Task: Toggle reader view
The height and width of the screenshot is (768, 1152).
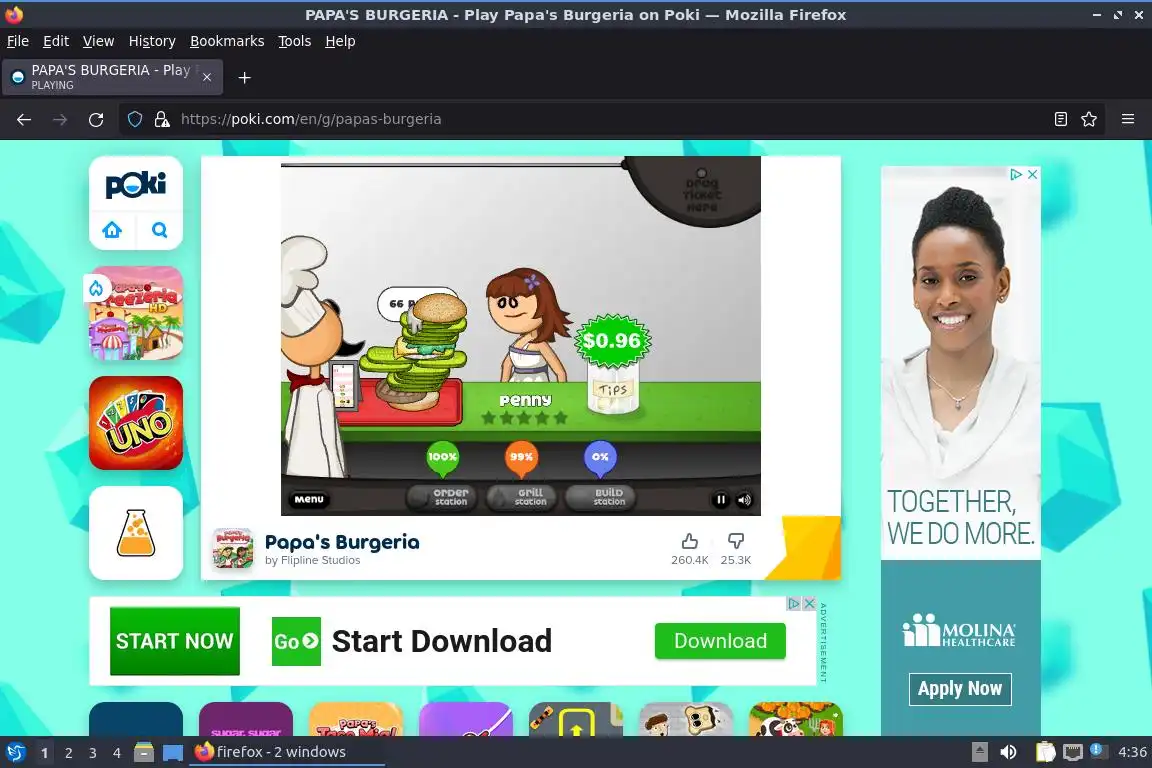Action: [x=1060, y=119]
